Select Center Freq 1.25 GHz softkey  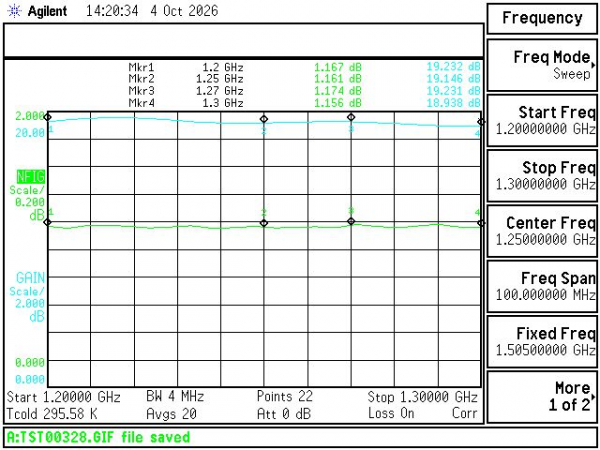click(542, 231)
